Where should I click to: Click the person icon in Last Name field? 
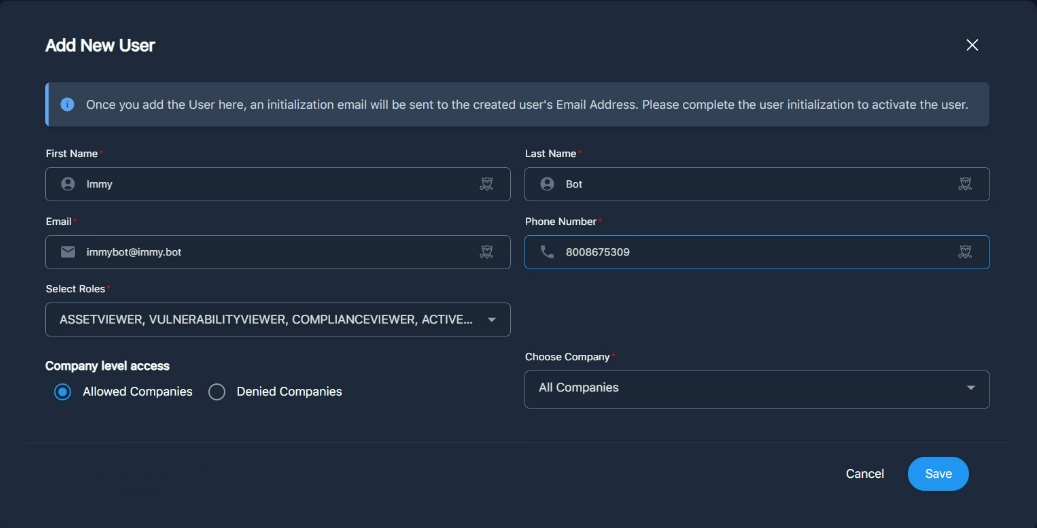point(547,184)
